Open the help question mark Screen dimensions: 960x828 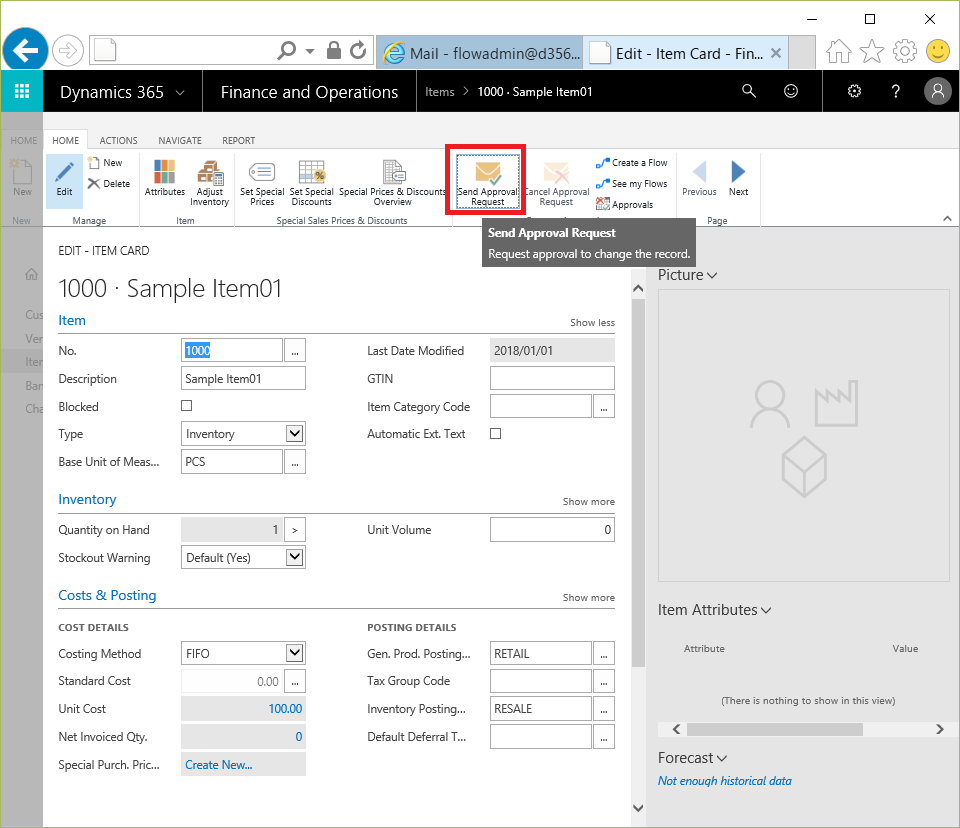point(896,91)
